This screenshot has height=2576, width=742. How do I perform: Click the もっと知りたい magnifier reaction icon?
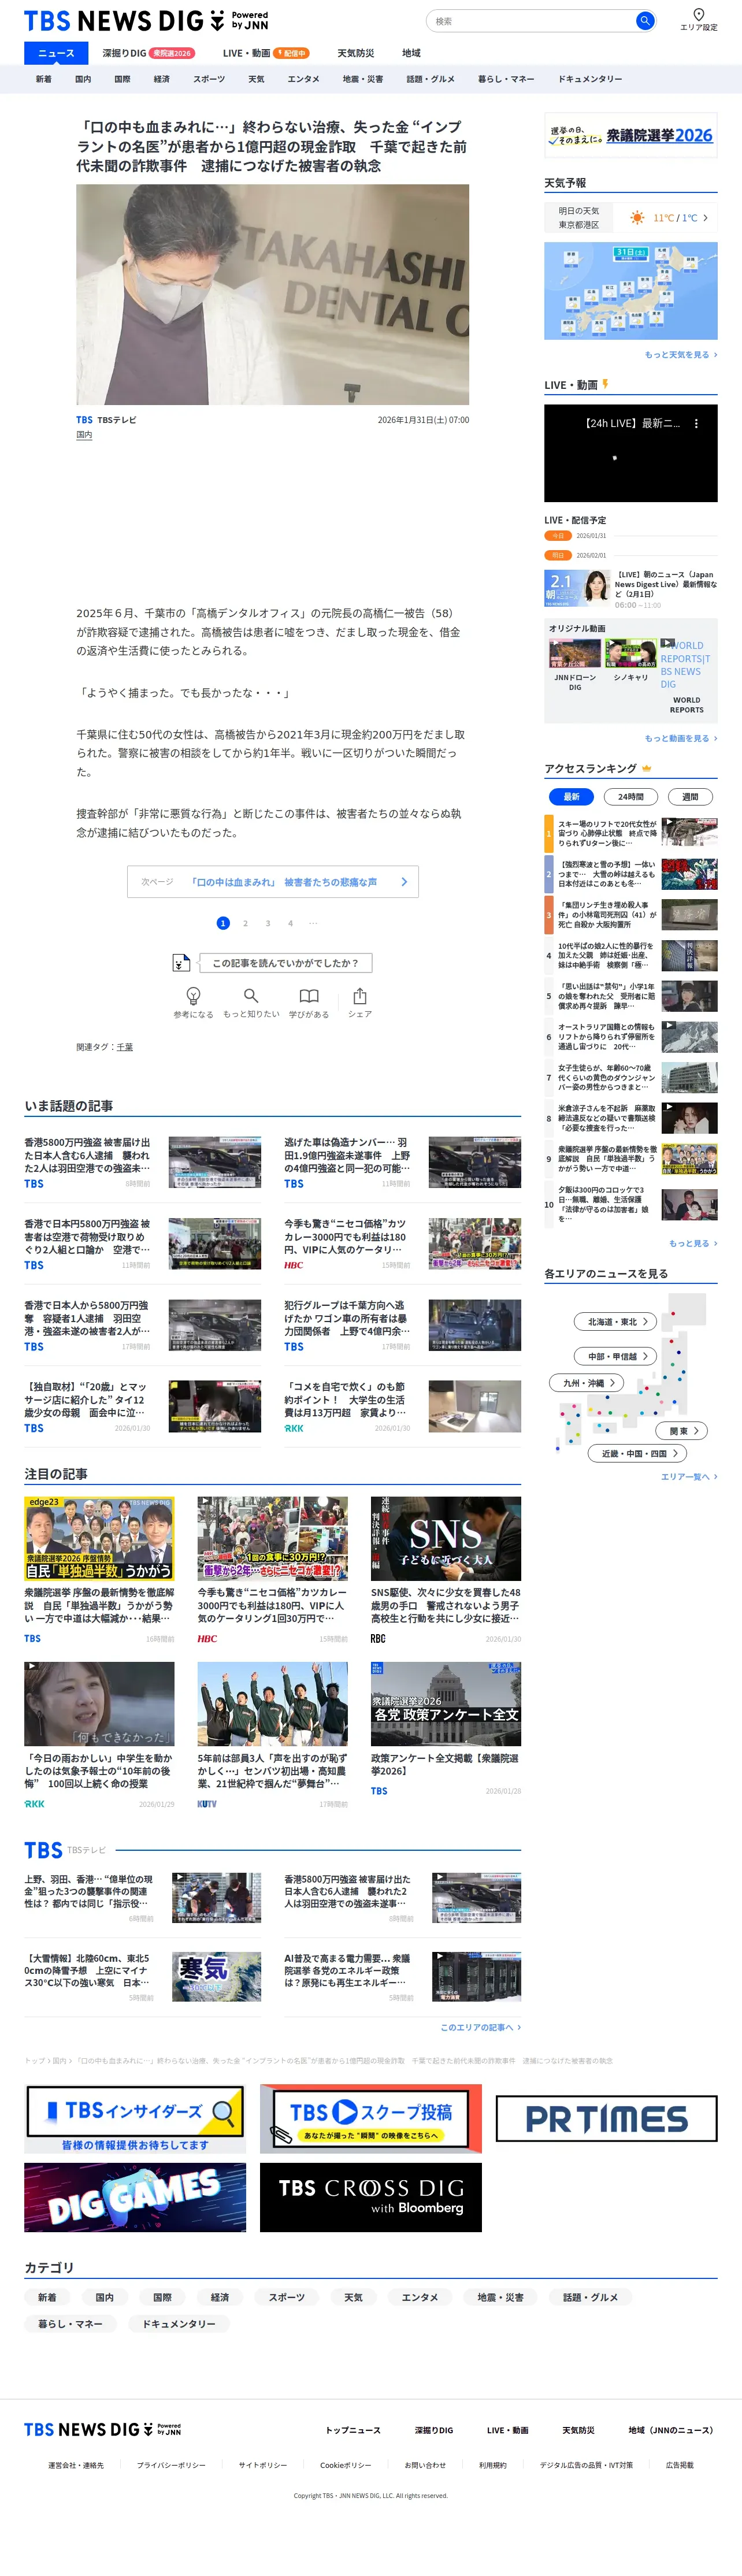(x=251, y=995)
